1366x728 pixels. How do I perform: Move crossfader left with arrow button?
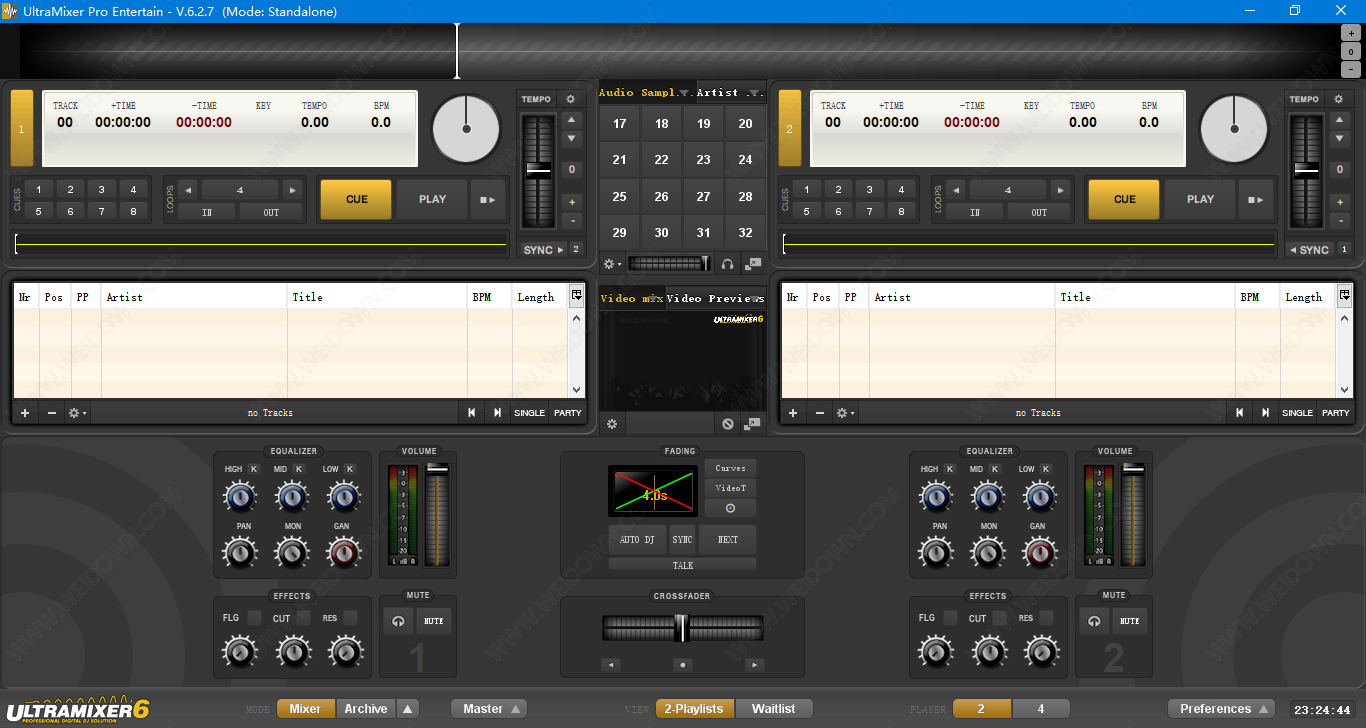(611, 665)
